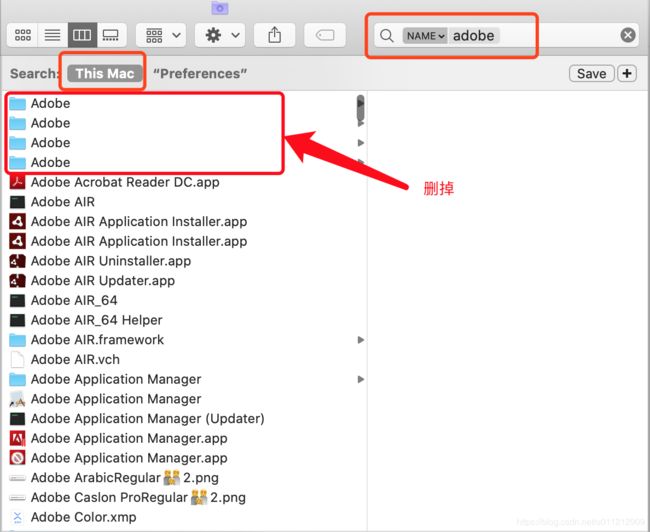Screen dimensions: 650x532
Task: Clear the search field with X icon
Action: point(627,35)
